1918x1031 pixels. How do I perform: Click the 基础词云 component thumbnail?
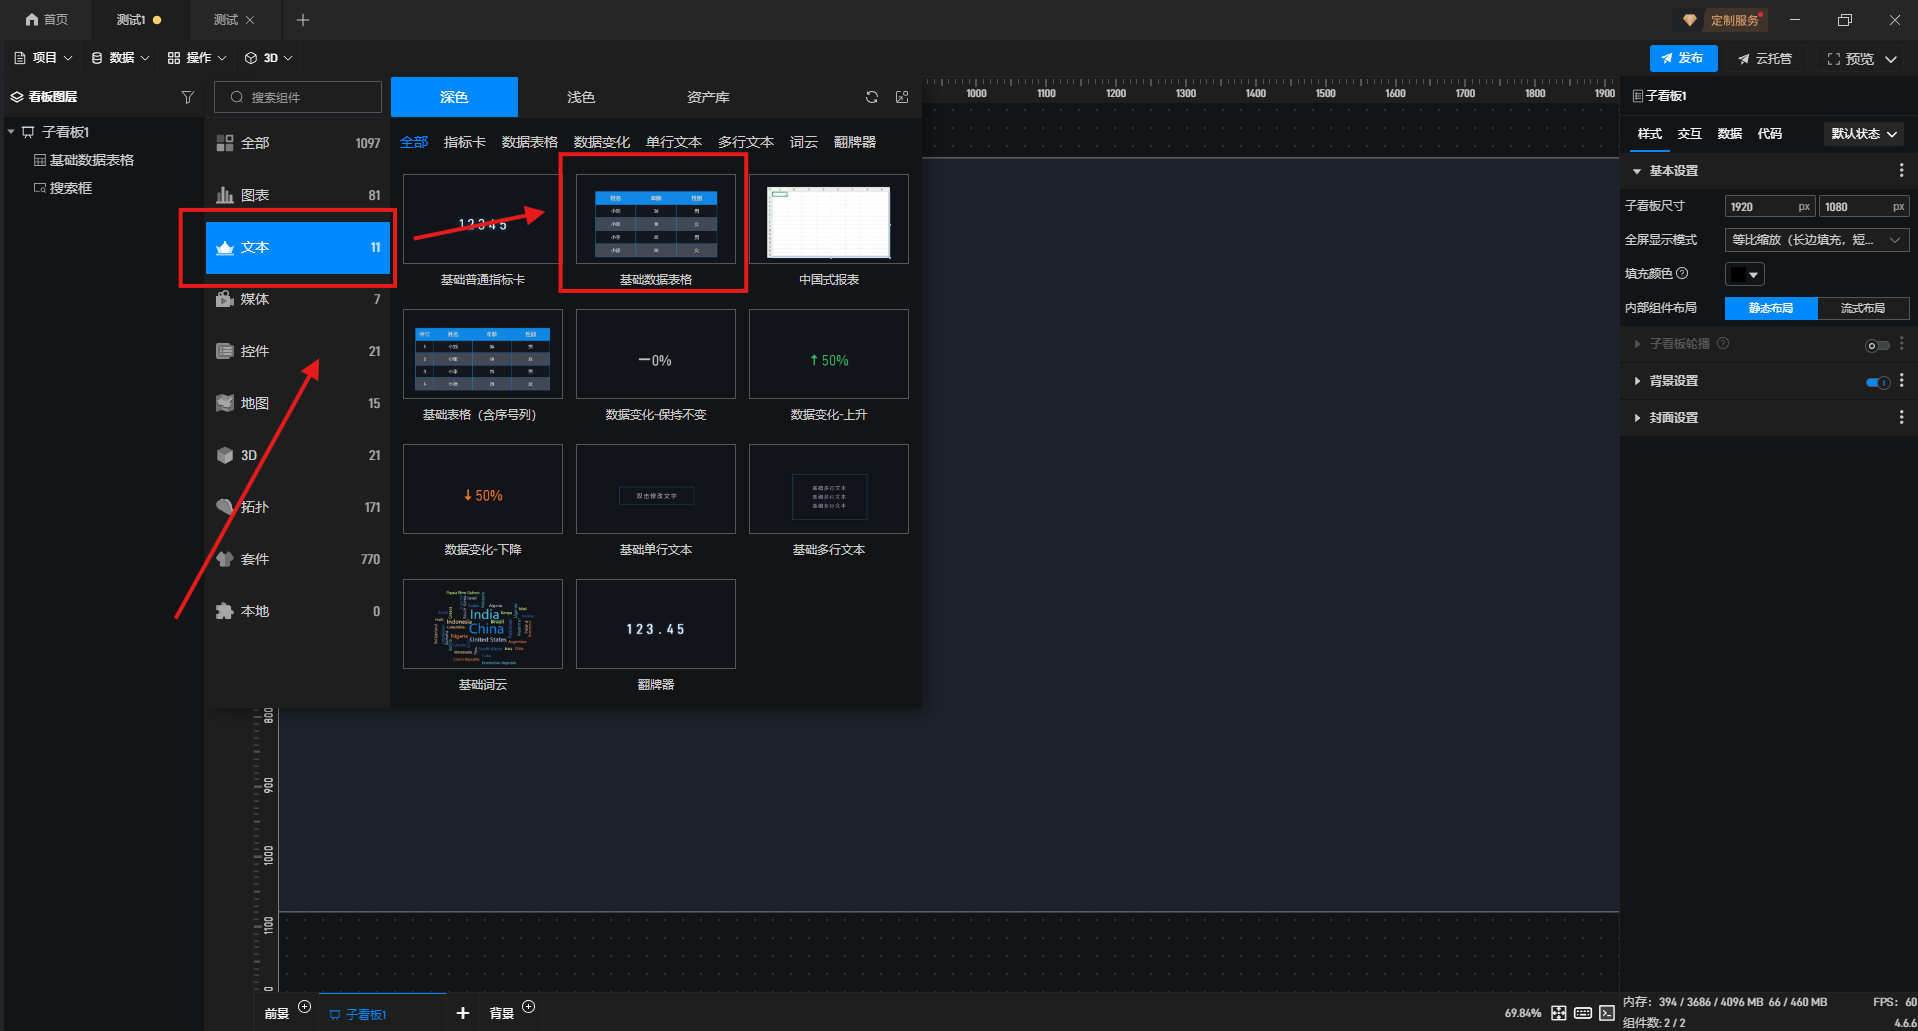[483, 624]
